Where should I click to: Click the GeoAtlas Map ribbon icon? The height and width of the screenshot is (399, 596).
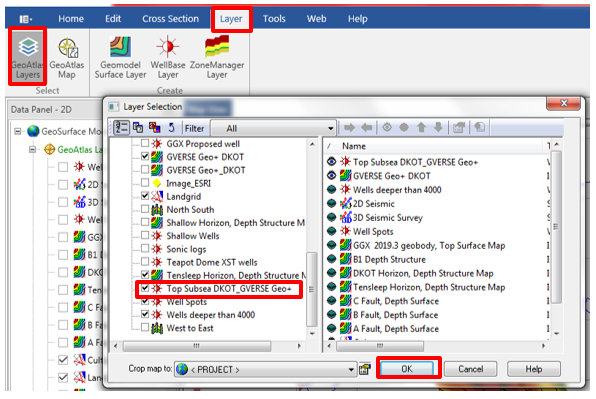[67, 57]
